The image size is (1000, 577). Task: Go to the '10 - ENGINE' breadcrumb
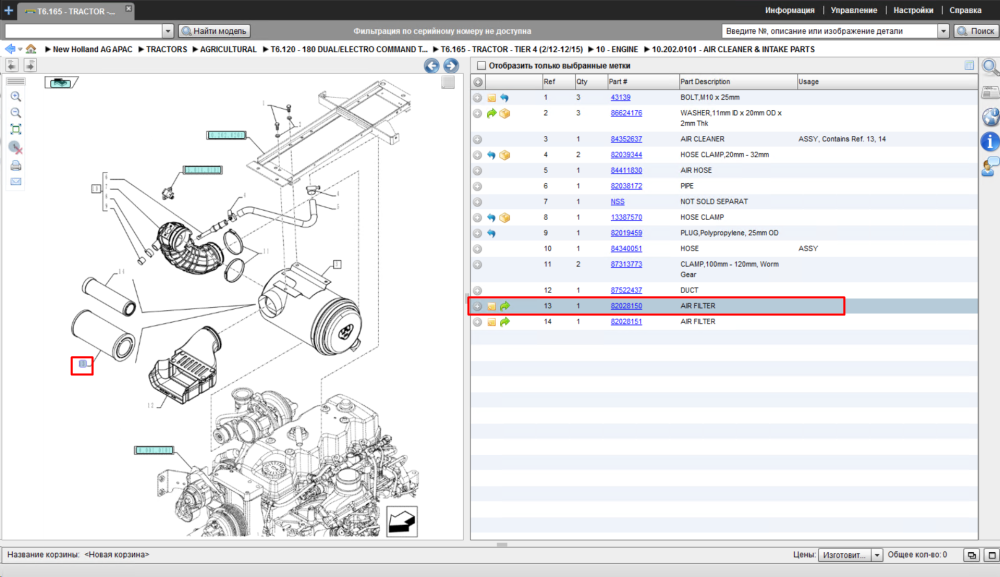617,49
